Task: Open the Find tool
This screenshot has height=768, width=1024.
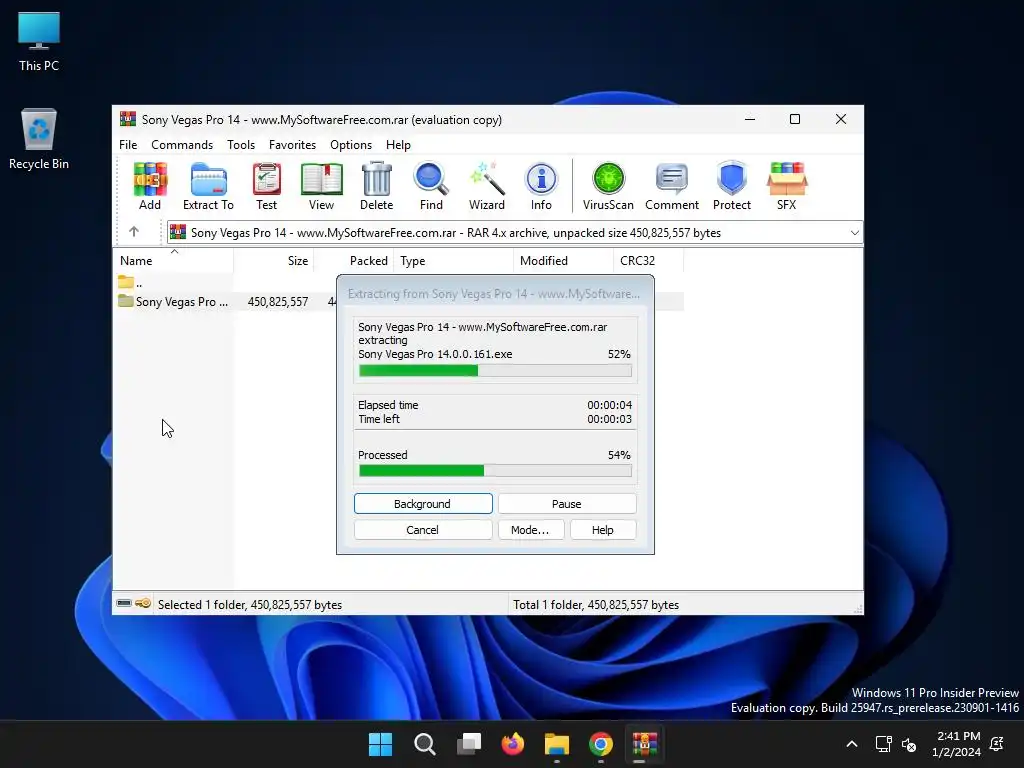Action: pos(431,186)
